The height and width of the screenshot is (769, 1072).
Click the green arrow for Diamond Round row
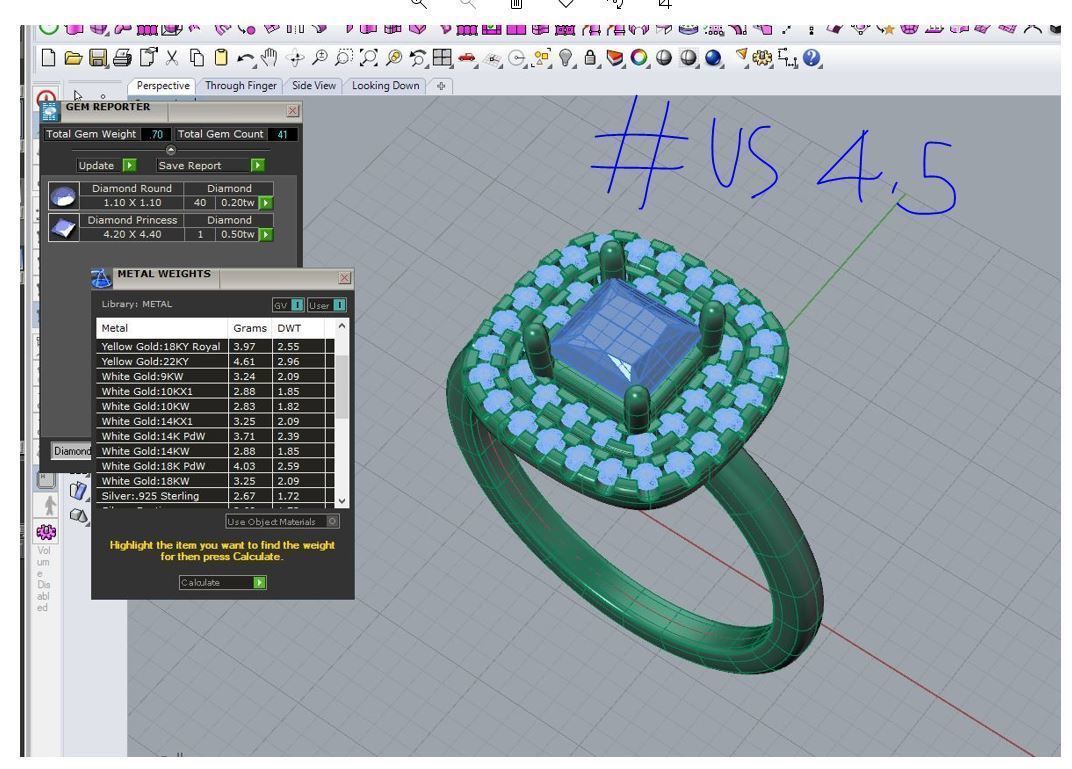(x=266, y=203)
